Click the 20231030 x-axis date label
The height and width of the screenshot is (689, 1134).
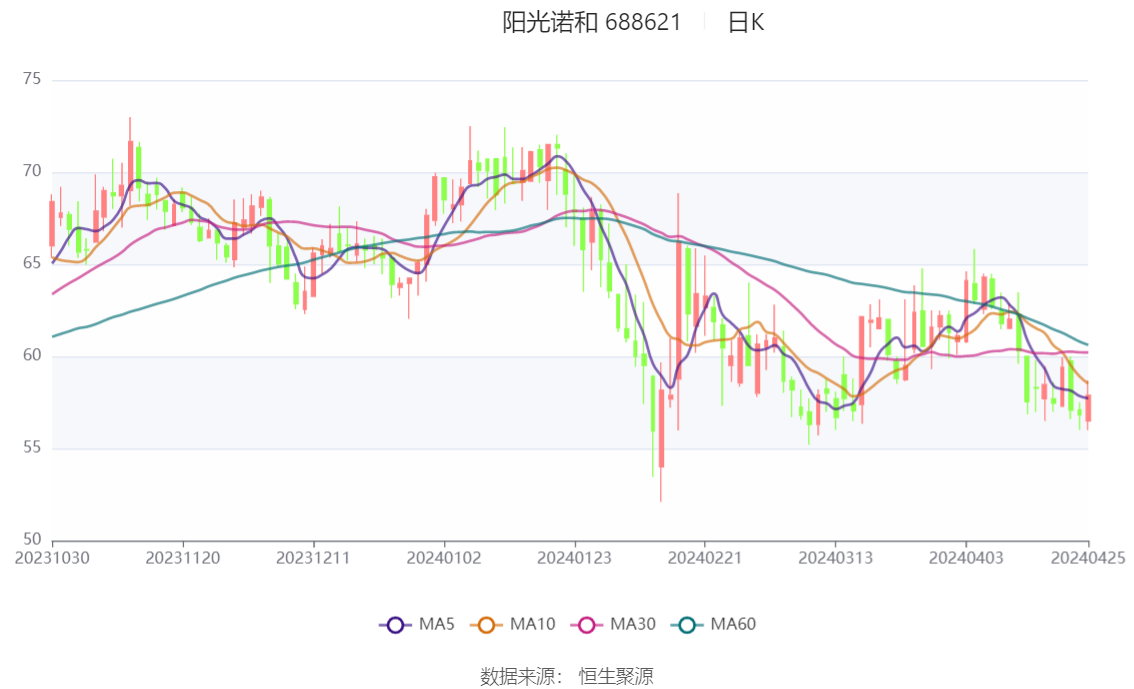[x=52, y=558]
